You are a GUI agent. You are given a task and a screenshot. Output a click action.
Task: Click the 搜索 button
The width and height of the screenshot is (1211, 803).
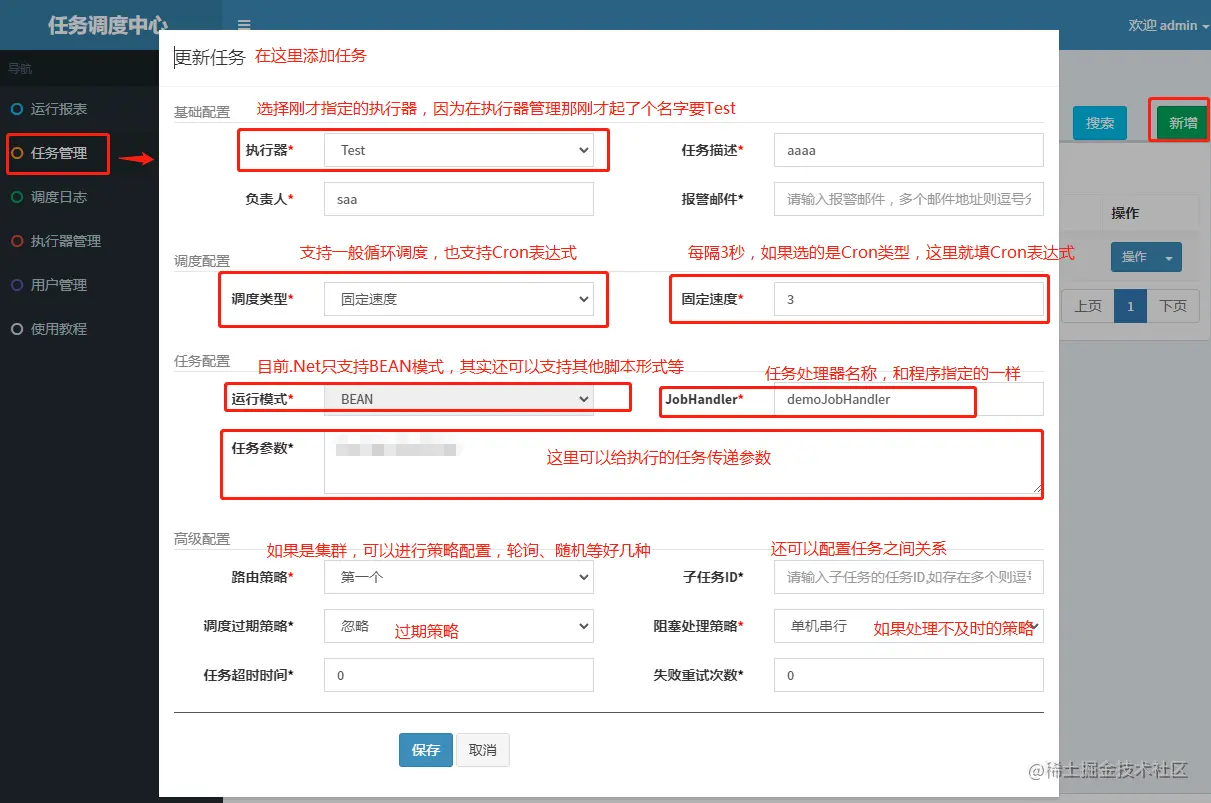click(1100, 123)
